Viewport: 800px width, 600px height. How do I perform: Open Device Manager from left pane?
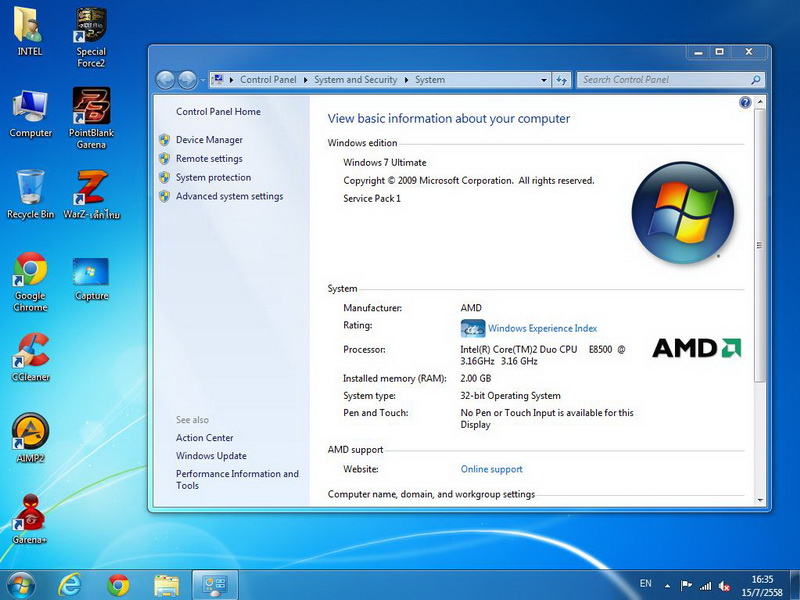pos(209,140)
